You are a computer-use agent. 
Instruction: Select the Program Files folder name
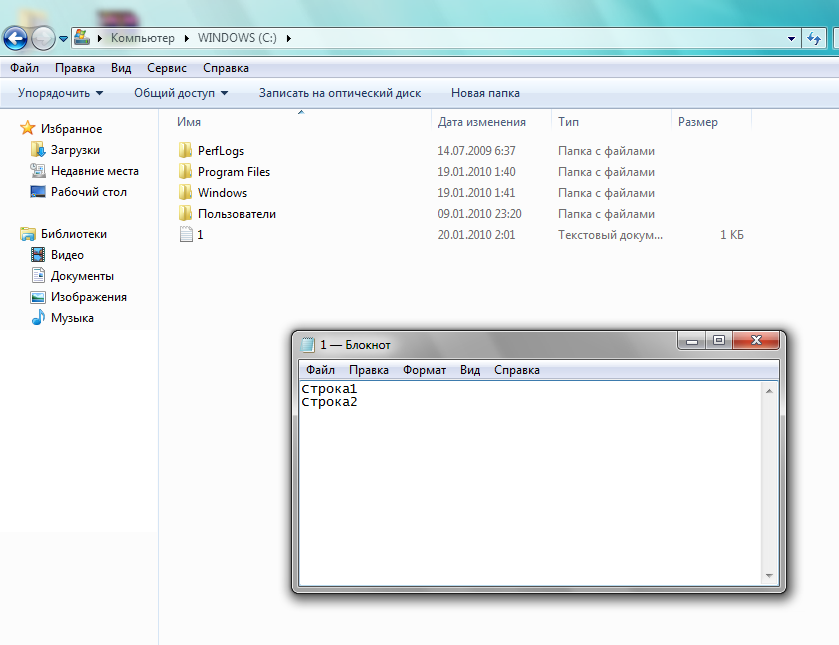[234, 172]
